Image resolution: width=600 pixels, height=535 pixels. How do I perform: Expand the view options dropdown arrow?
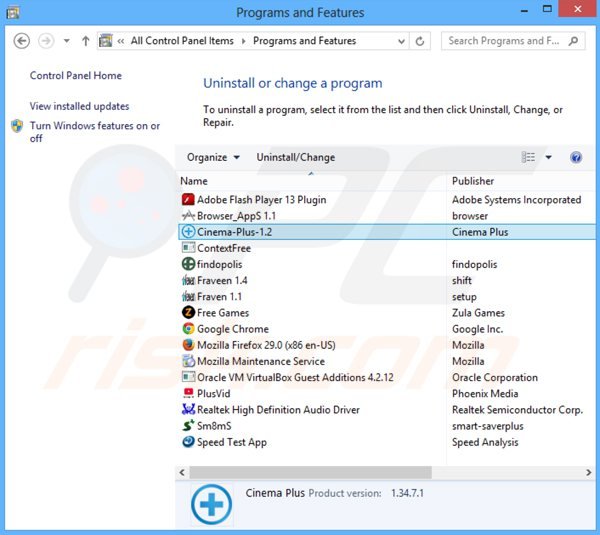coord(548,157)
